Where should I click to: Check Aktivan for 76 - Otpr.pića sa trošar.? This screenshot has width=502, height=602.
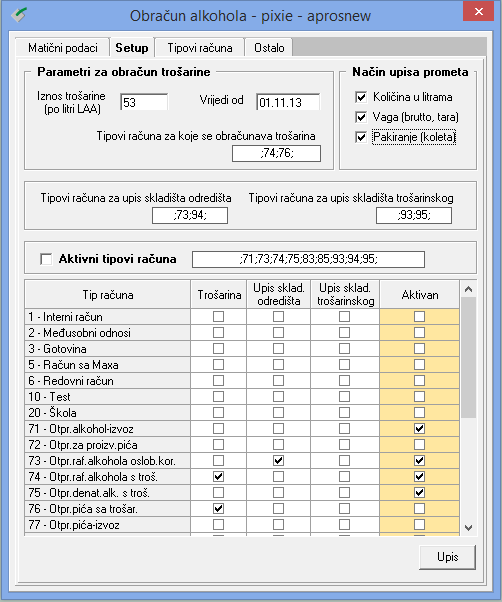[419, 508]
